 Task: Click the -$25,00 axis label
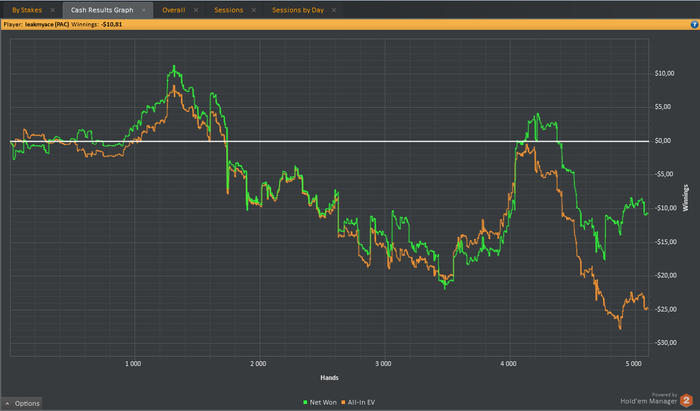666,309
